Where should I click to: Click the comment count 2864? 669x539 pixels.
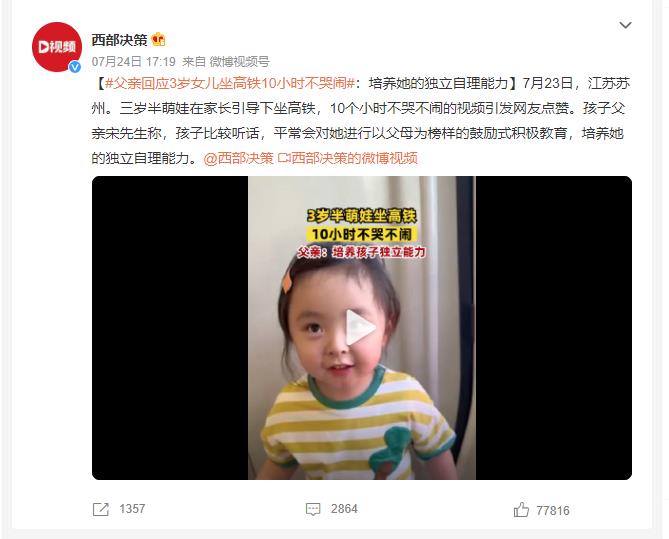(x=344, y=509)
